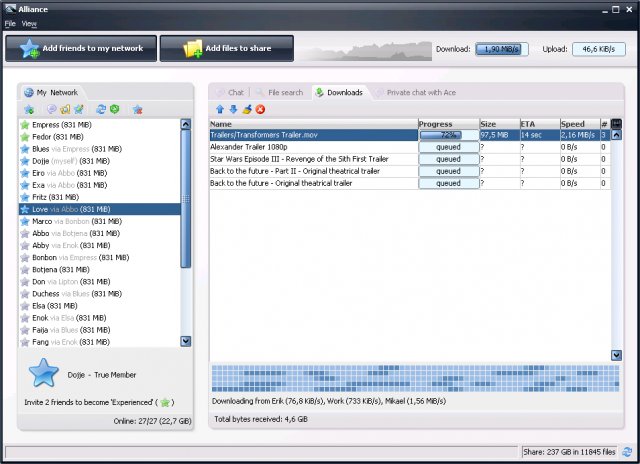Image resolution: width=640 pixels, height=464 pixels.
Task: Select Back to the future - Original theatrical trailer
Action: pos(410,183)
